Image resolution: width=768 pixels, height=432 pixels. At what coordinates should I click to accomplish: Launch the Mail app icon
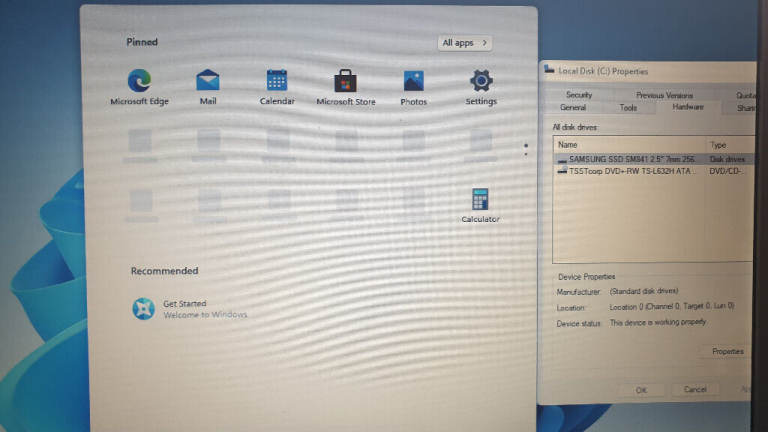coord(208,87)
